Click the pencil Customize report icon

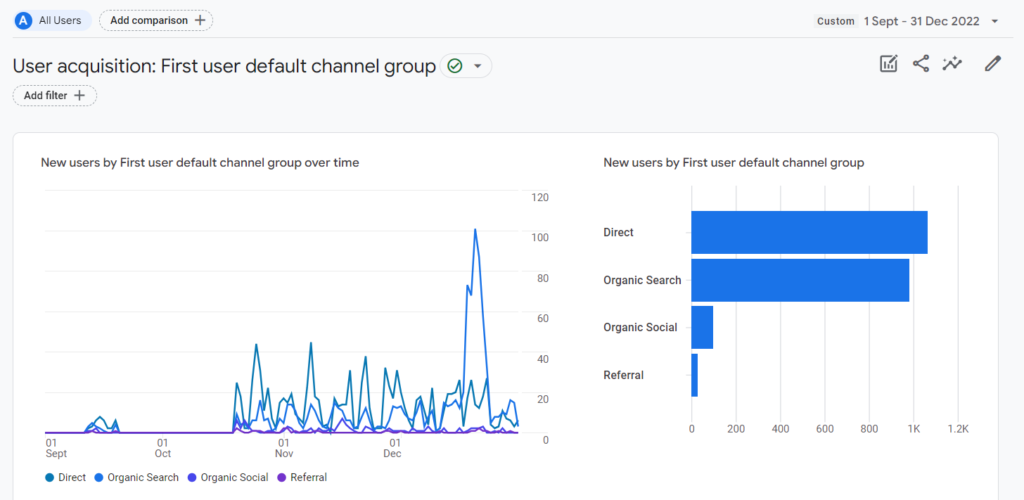(x=992, y=64)
